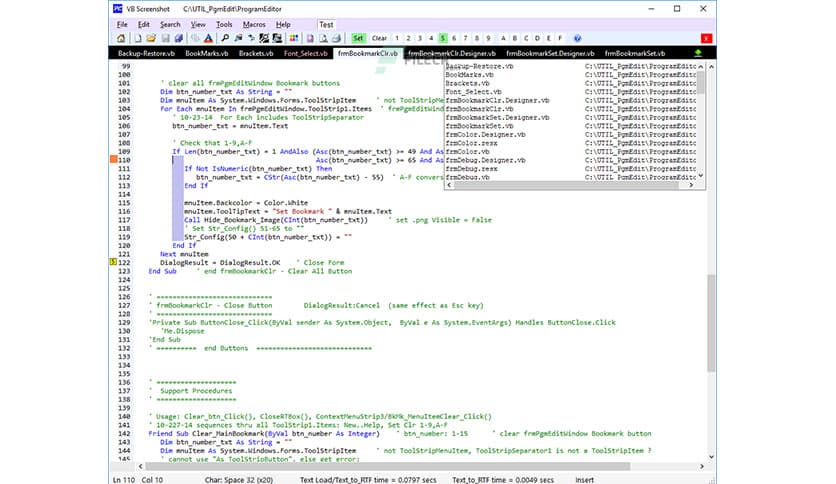Click the blue help question mark icon

tap(577, 38)
